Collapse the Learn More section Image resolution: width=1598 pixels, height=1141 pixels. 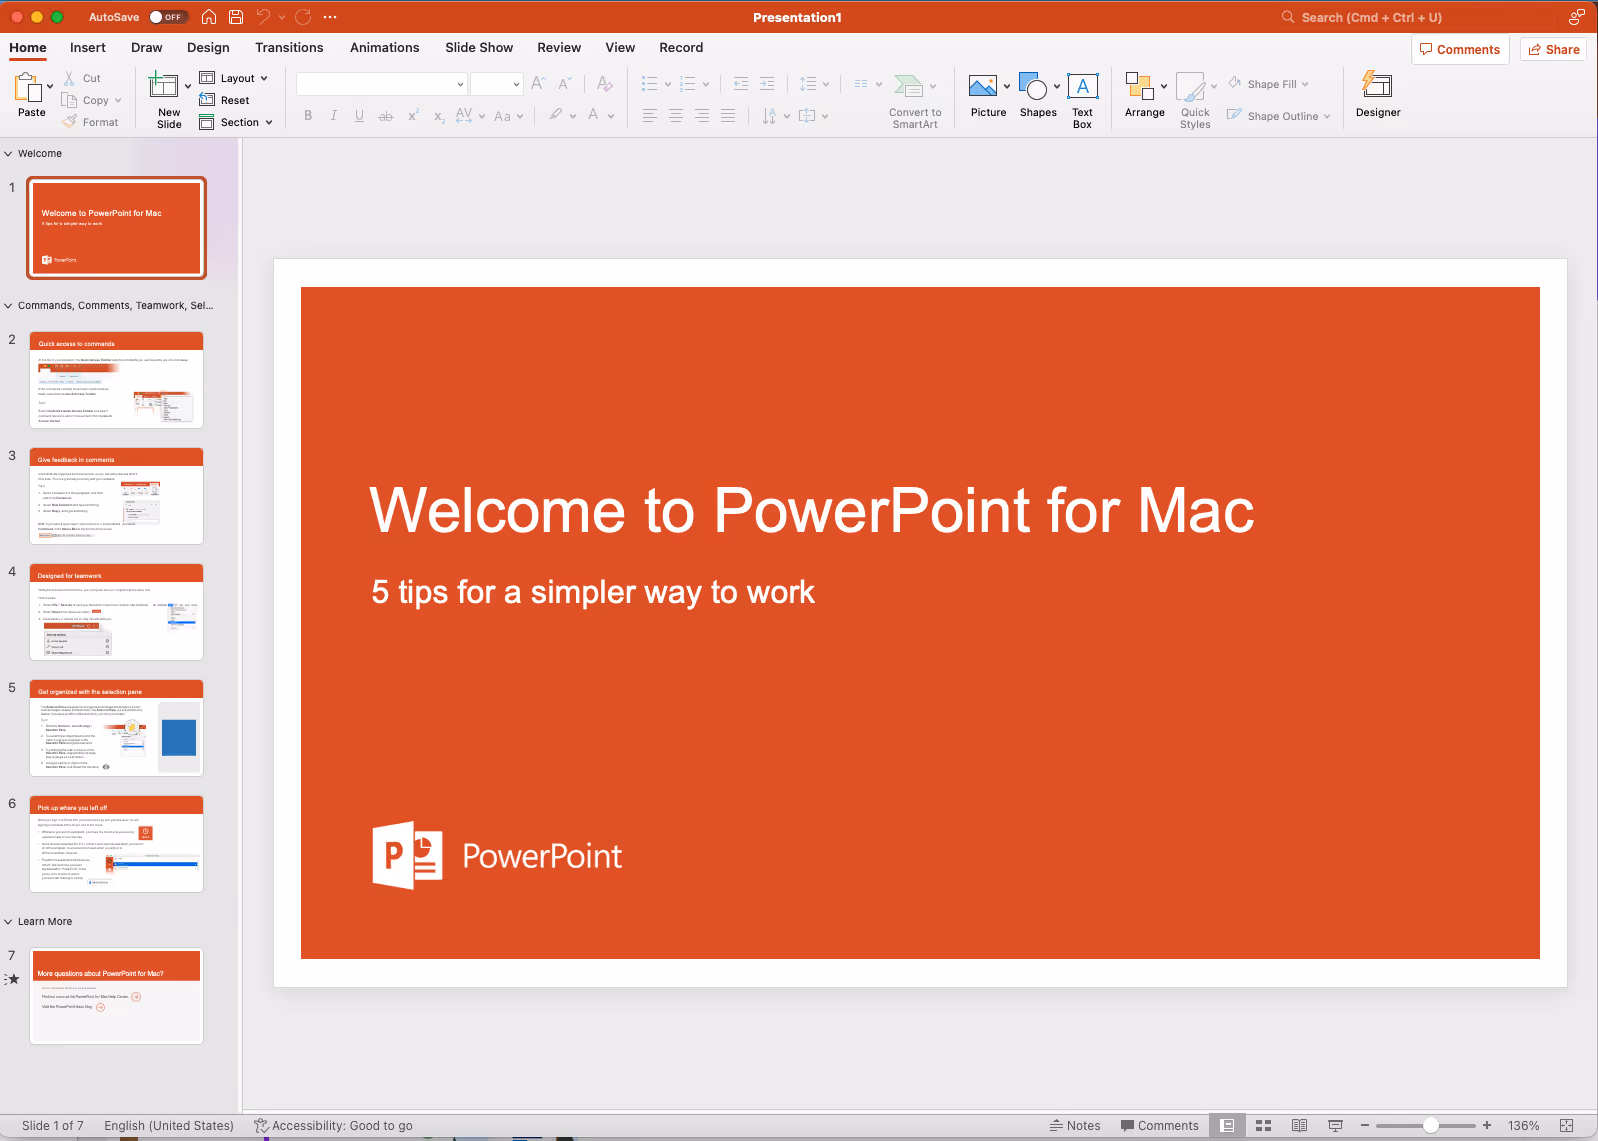(8, 922)
